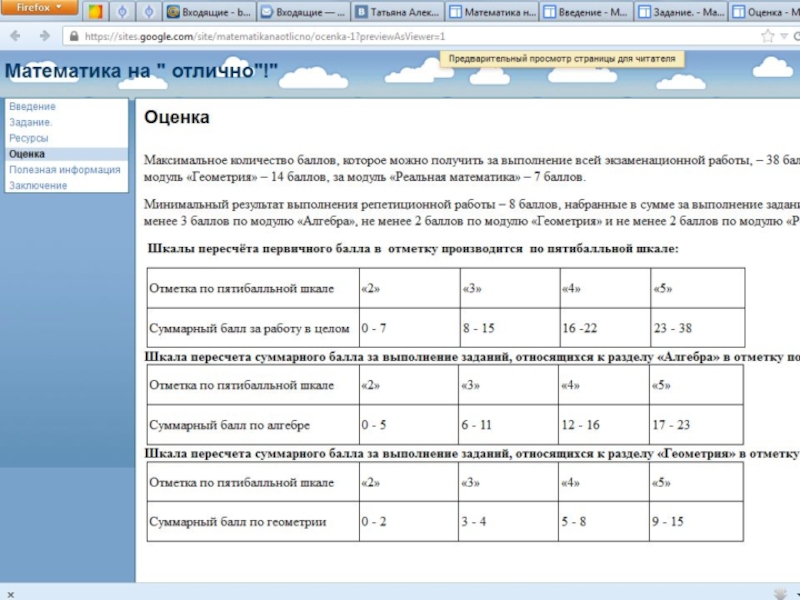Open the Математика н... browser tab
Screen dimensions: 800x600
click(492, 13)
